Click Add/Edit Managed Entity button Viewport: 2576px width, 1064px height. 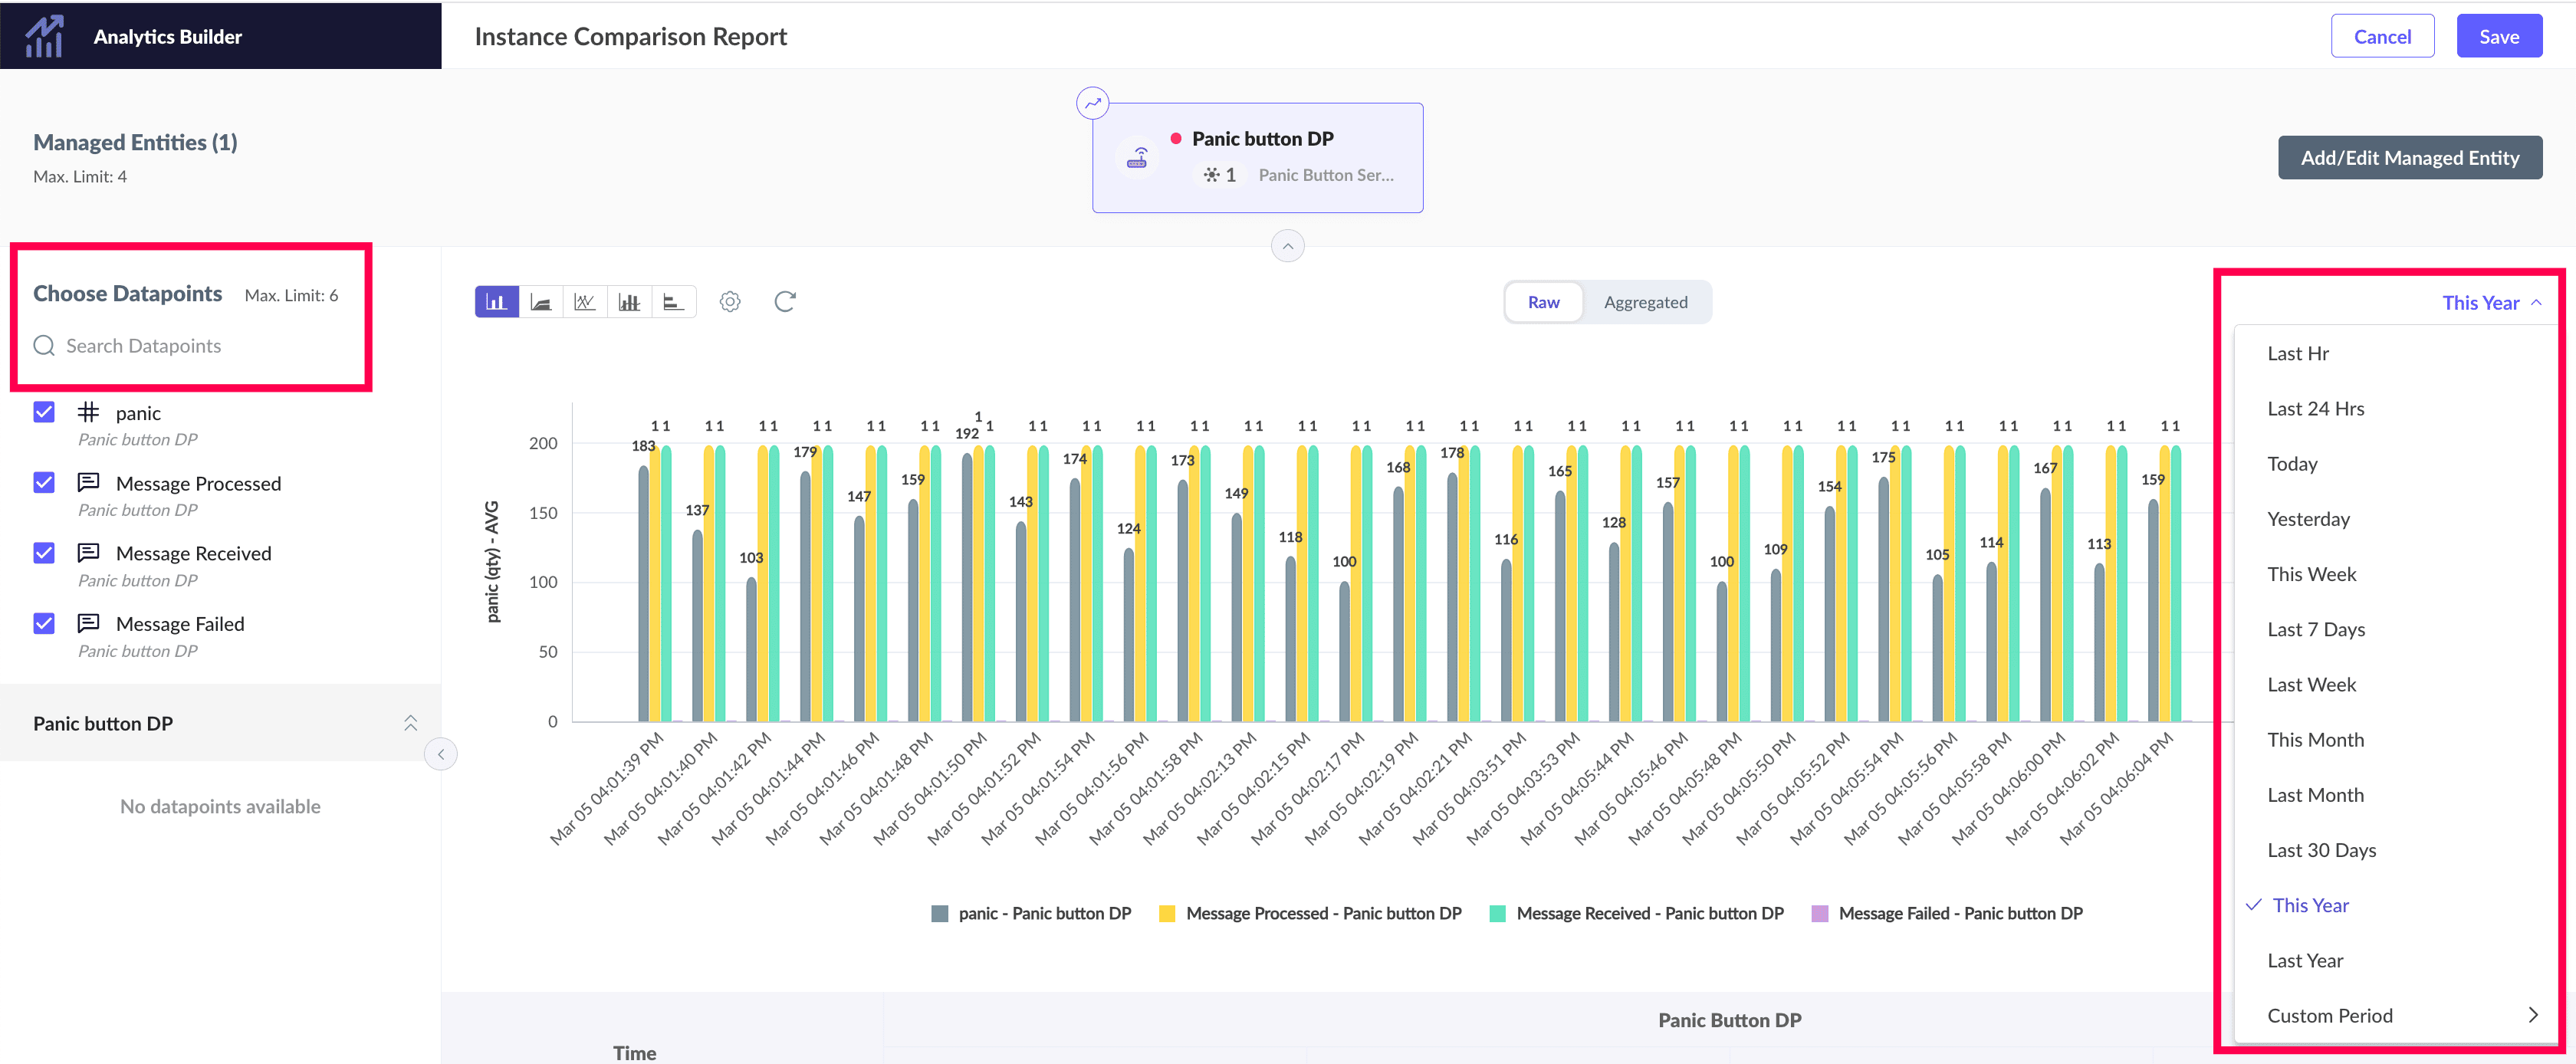(x=2409, y=158)
